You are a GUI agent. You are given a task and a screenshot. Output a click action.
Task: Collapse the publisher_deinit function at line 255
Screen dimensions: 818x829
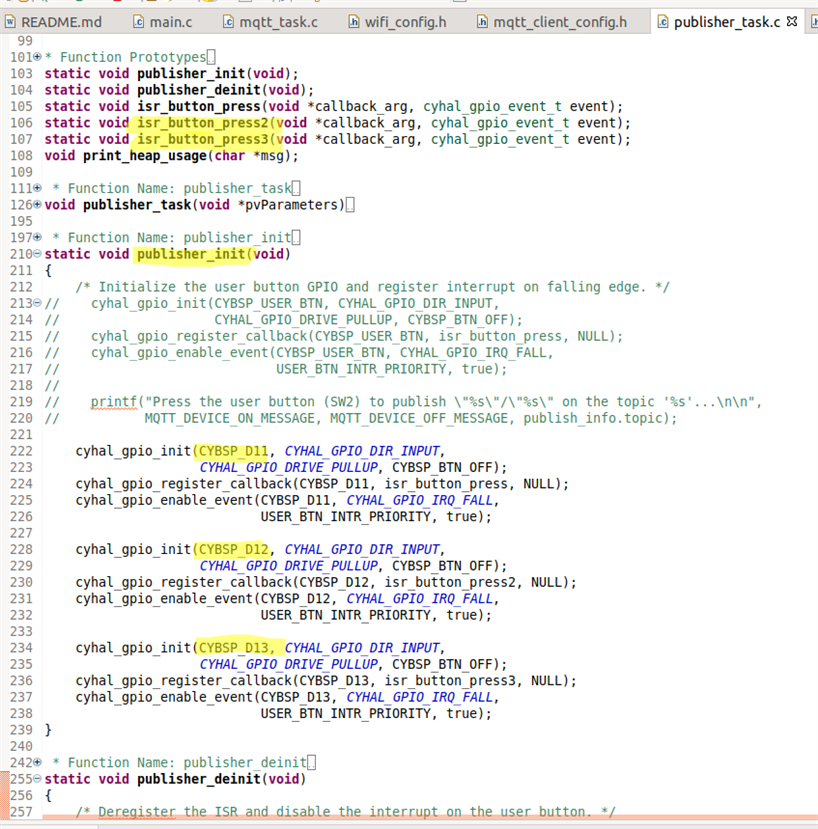click(x=37, y=778)
